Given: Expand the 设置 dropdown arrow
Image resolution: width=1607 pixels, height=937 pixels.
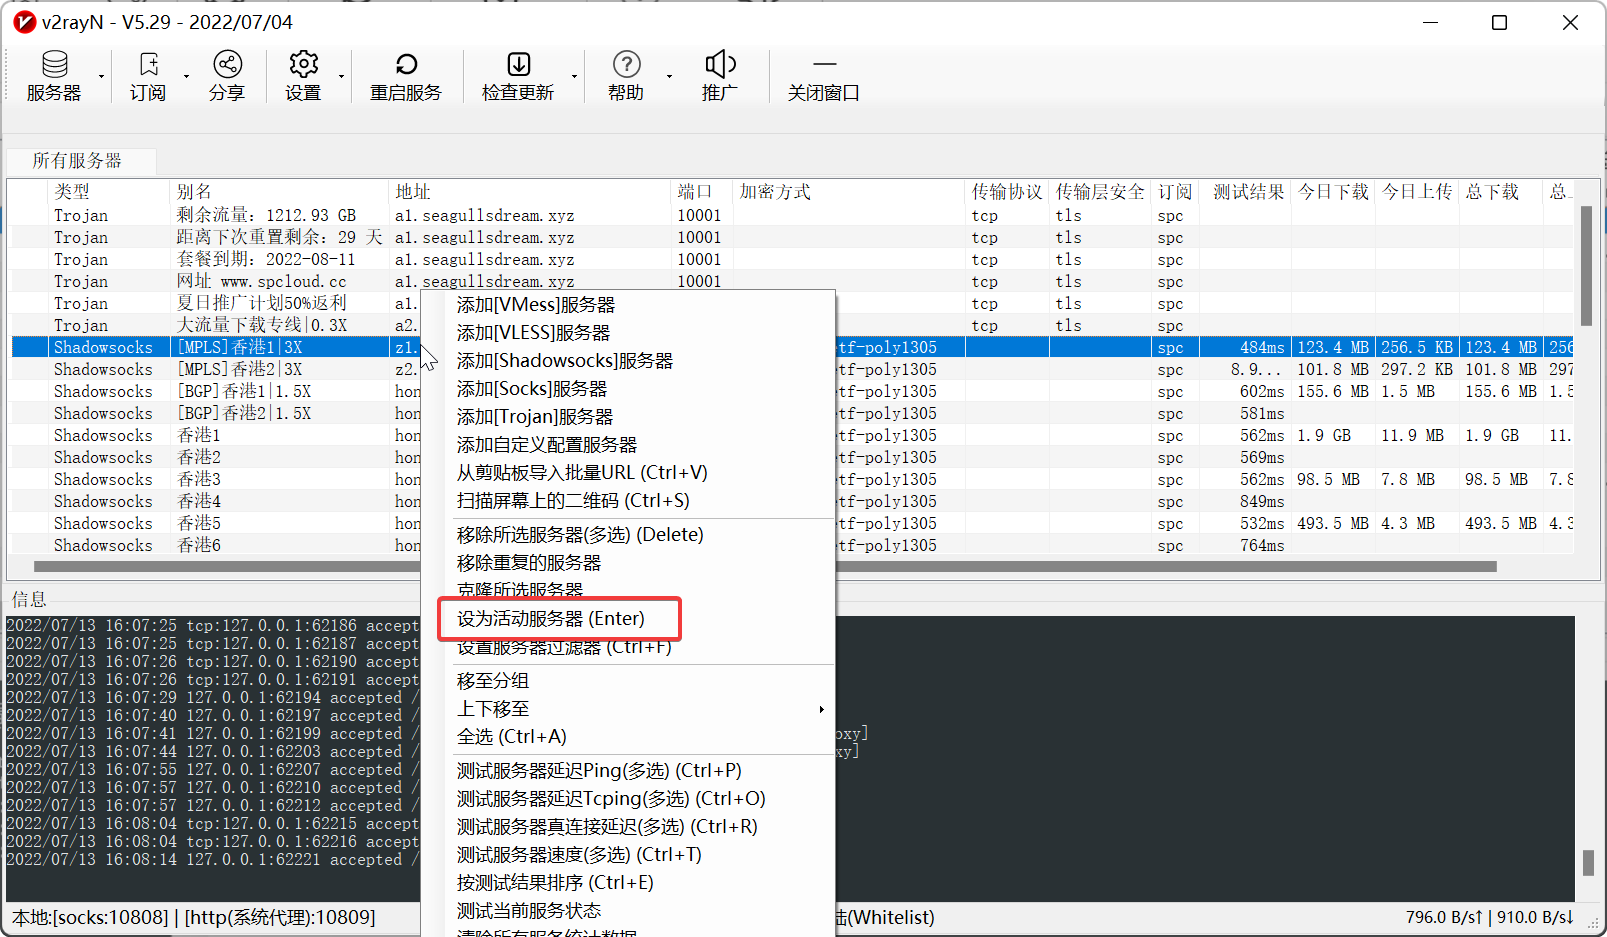Looking at the screenshot, I should tap(341, 77).
